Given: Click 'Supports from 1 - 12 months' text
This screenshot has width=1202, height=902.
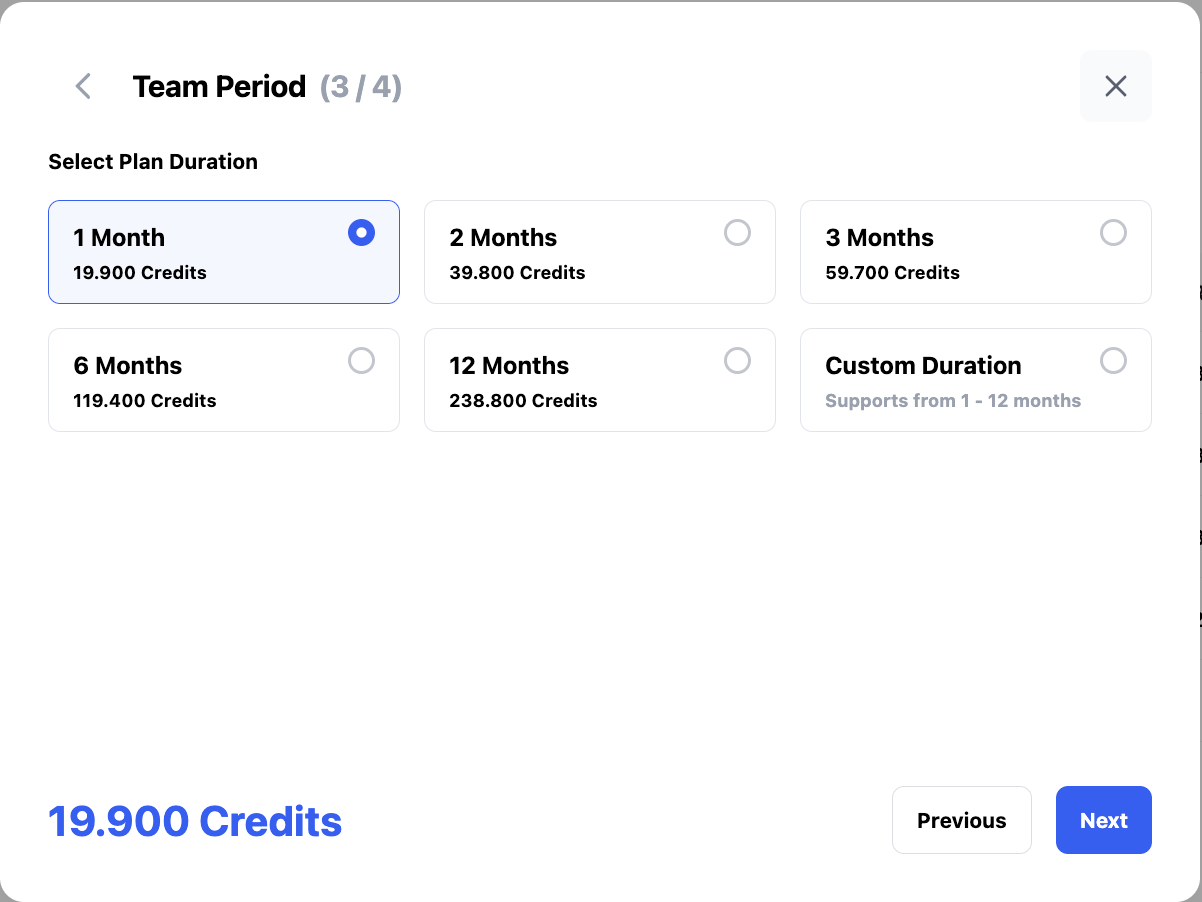Looking at the screenshot, I should 953,401.
